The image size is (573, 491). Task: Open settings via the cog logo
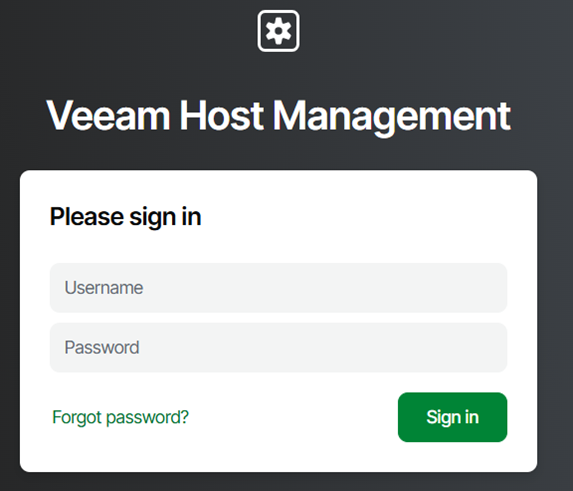(278, 31)
